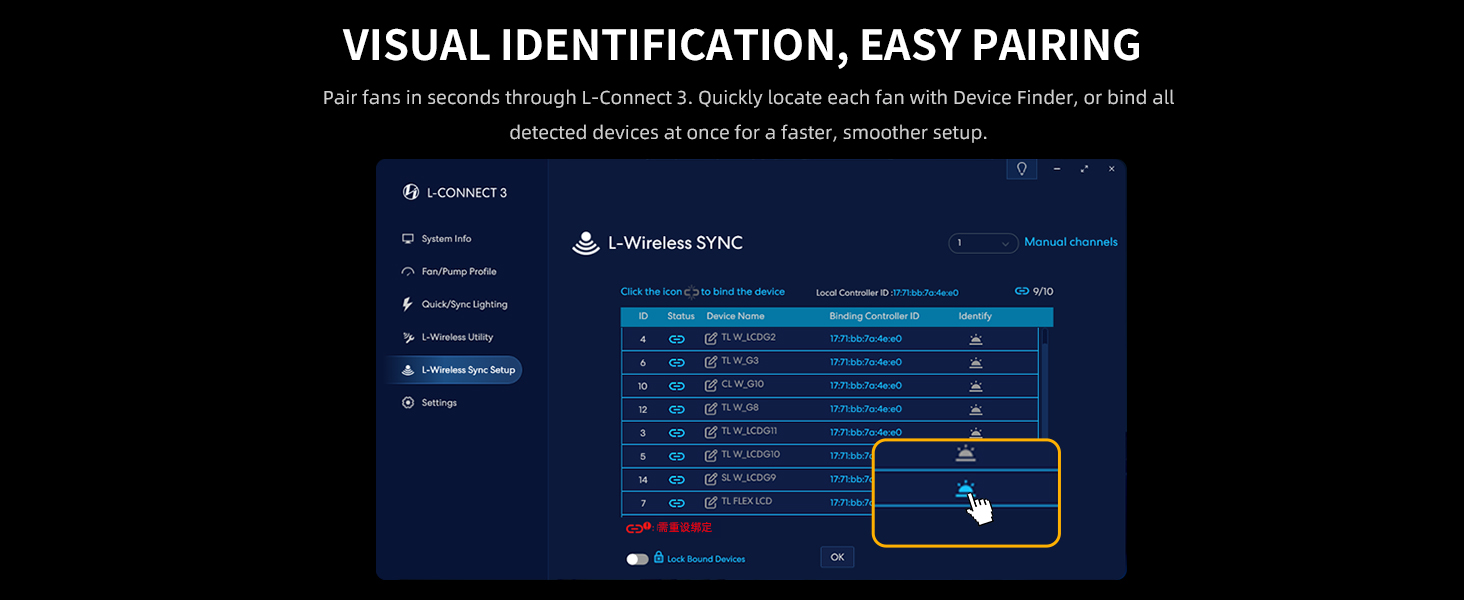
Task: Identify device TL W_LCDG2 with its light icon
Action: 975,339
